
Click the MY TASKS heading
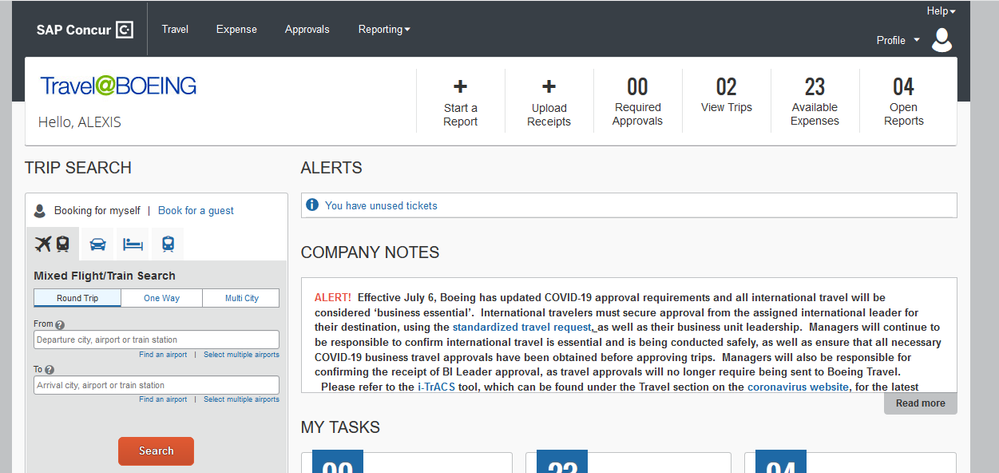[x=340, y=427]
